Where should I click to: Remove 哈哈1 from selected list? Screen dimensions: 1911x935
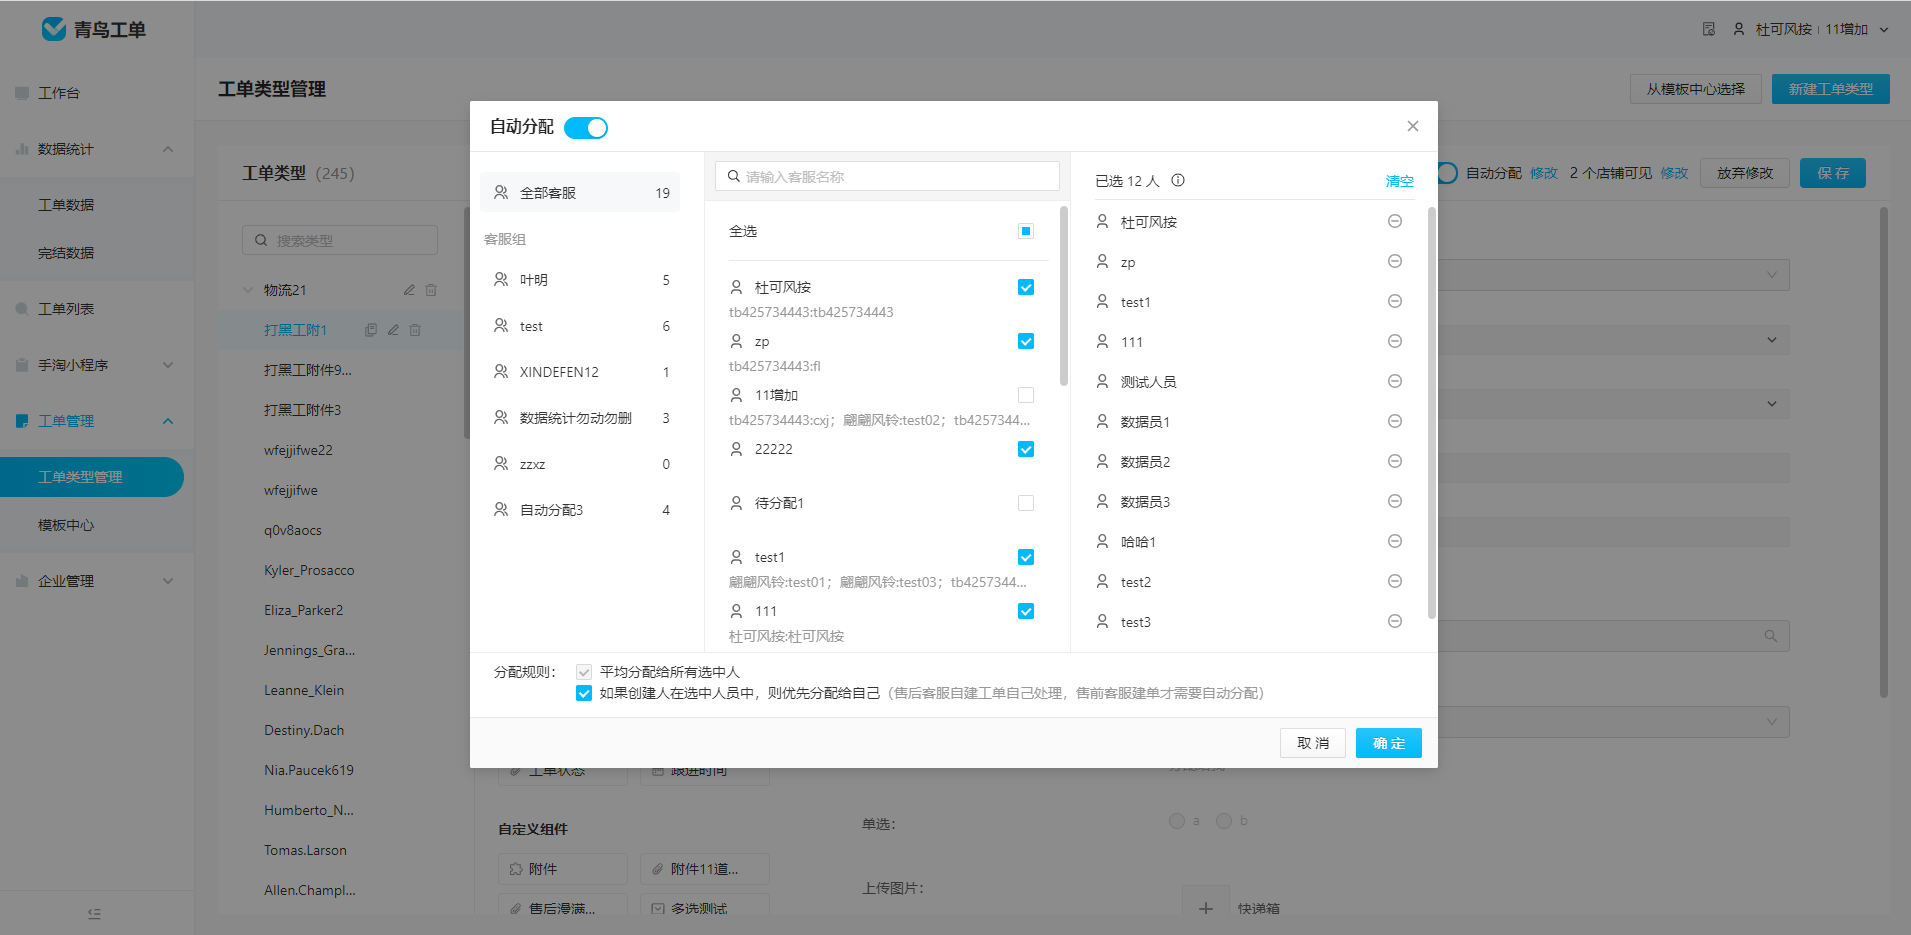pyautogui.click(x=1394, y=541)
